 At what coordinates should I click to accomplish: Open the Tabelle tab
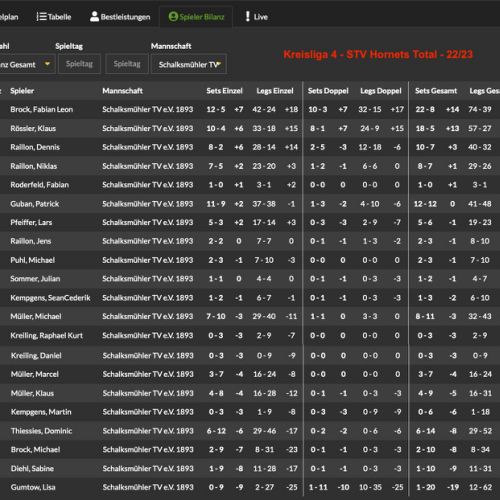coord(54,17)
